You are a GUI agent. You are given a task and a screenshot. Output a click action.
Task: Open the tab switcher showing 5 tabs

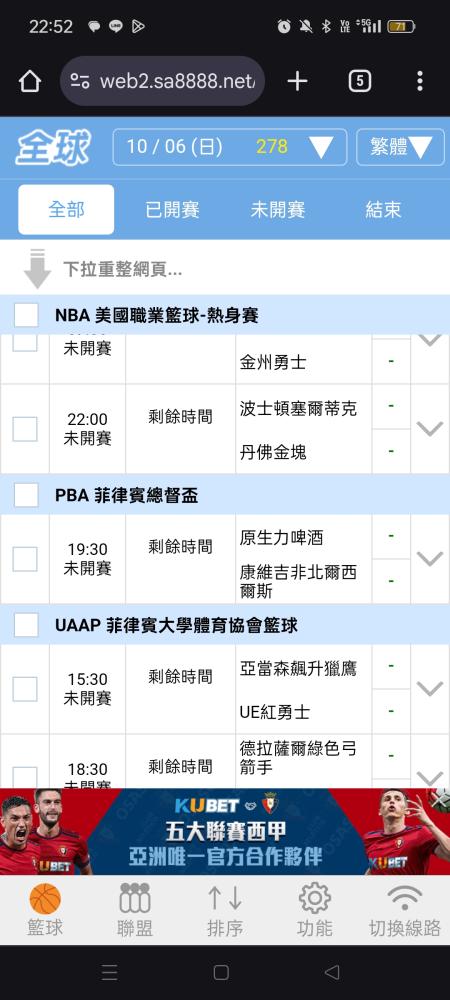coord(359,81)
